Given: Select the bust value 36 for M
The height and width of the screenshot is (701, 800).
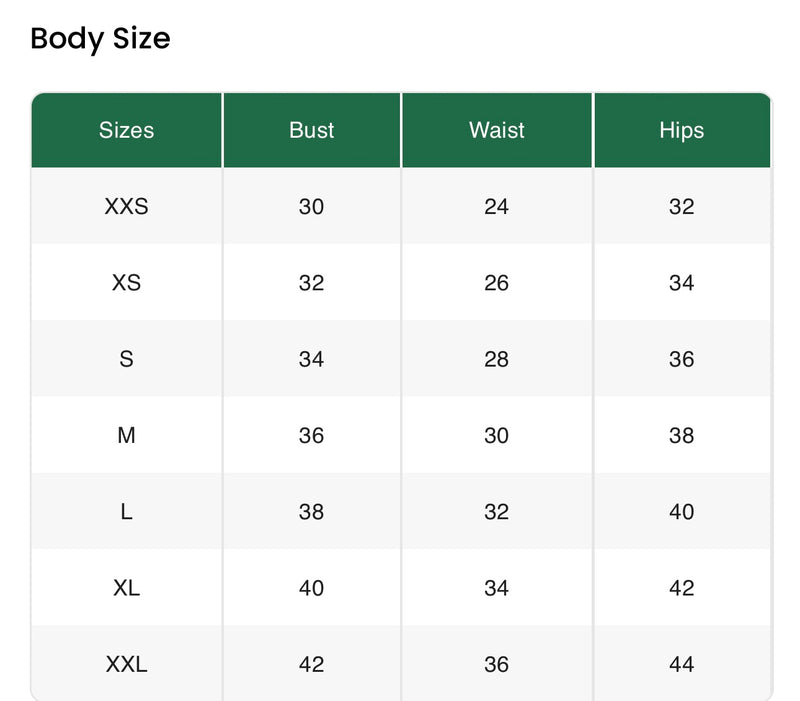Looking at the screenshot, I should click(x=311, y=435).
